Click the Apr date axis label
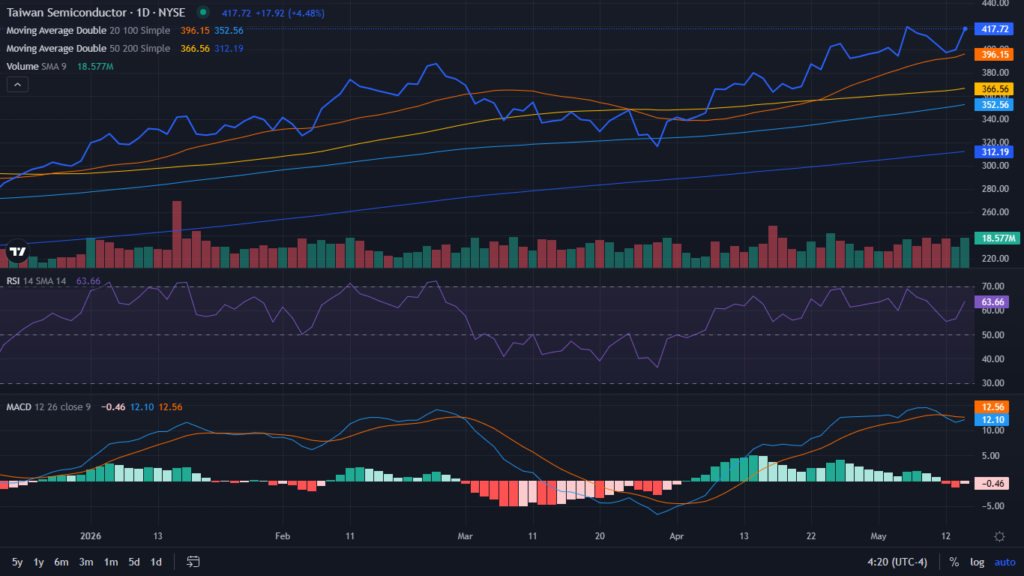Image resolution: width=1024 pixels, height=576 pixels. (x=676, y=536)
